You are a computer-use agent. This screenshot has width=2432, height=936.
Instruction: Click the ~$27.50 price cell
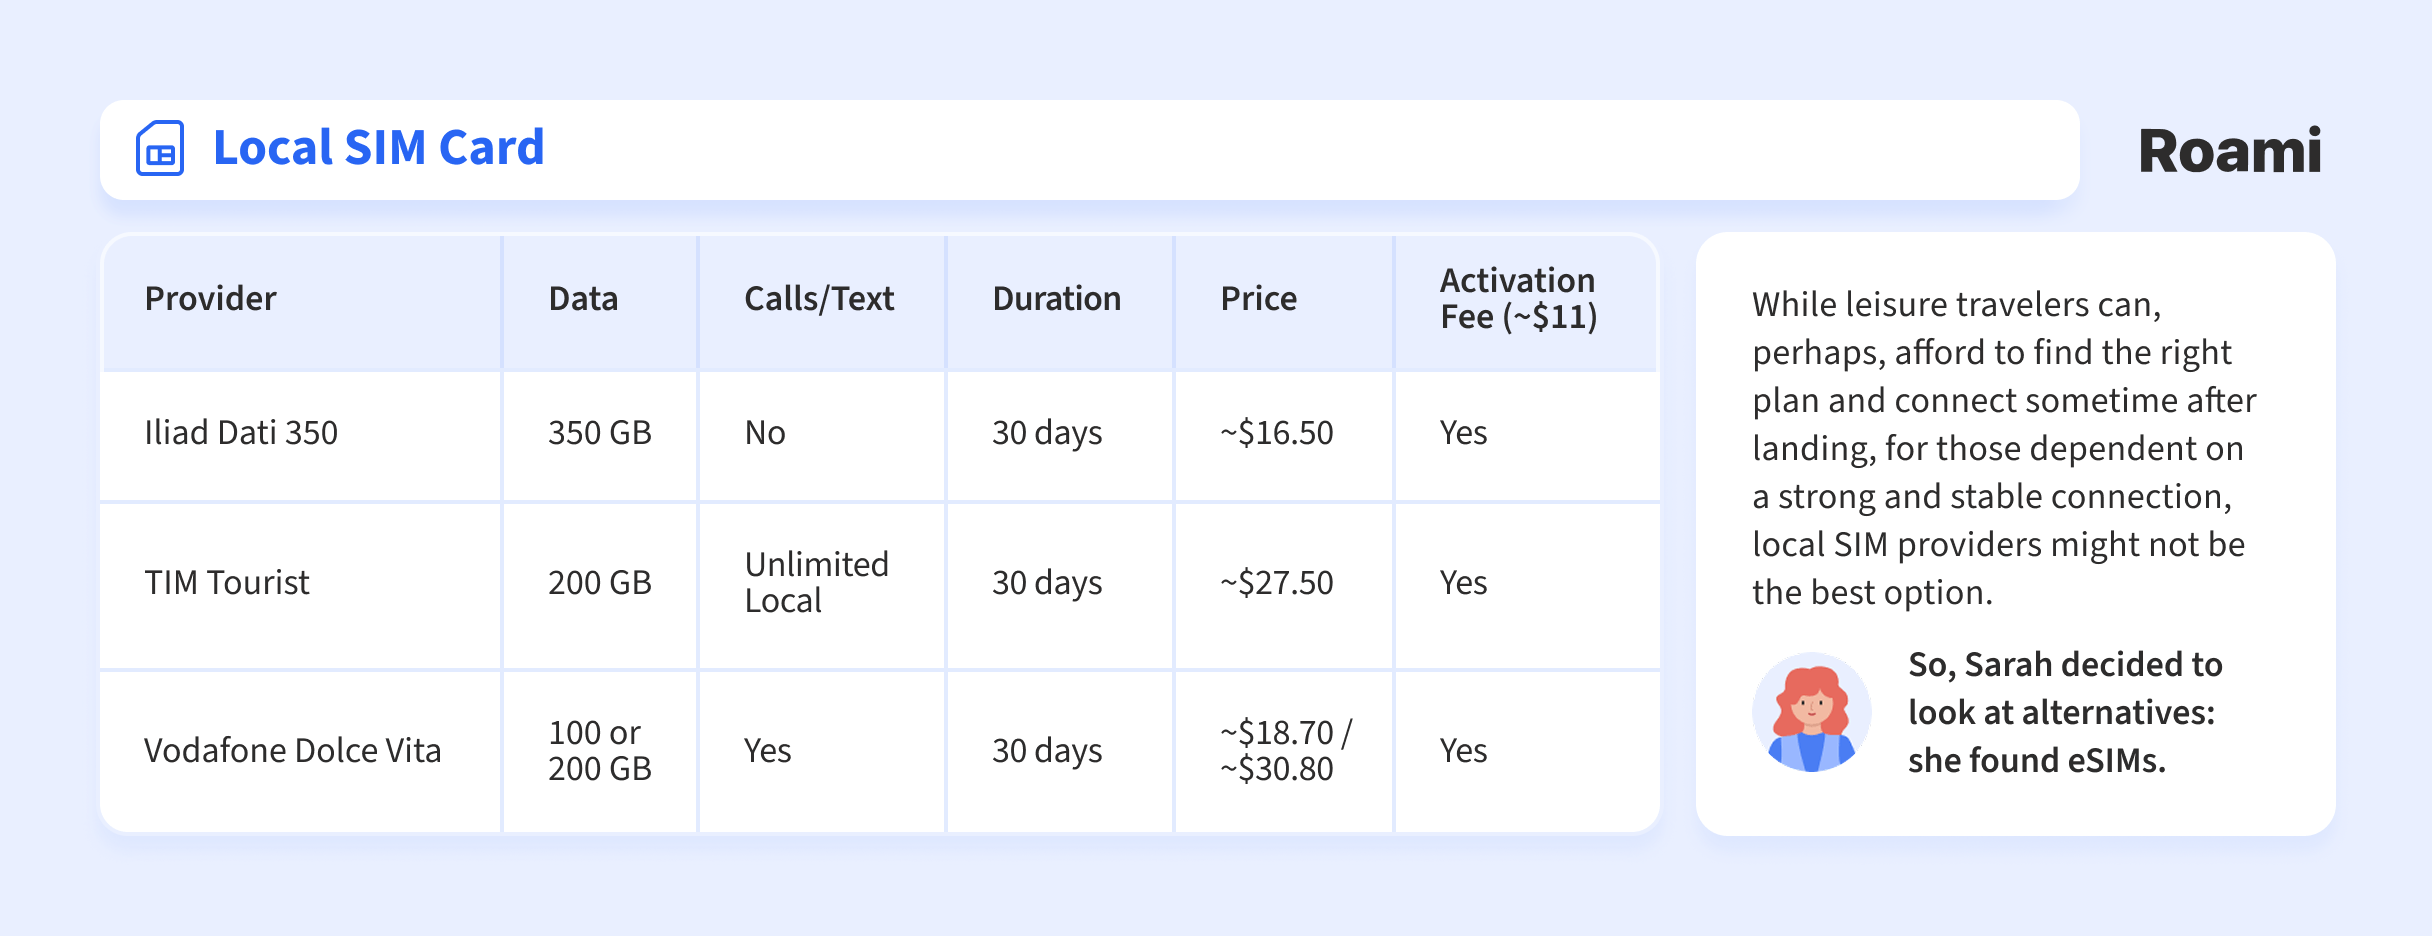pos(1276,583)
